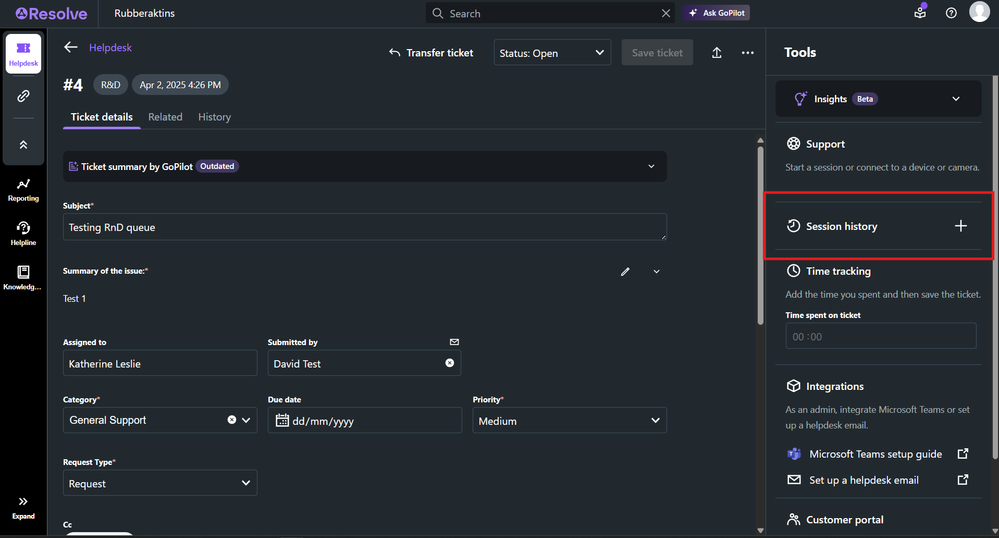Switch to the Related tab
Screen dimensions: 999x538
165,117
